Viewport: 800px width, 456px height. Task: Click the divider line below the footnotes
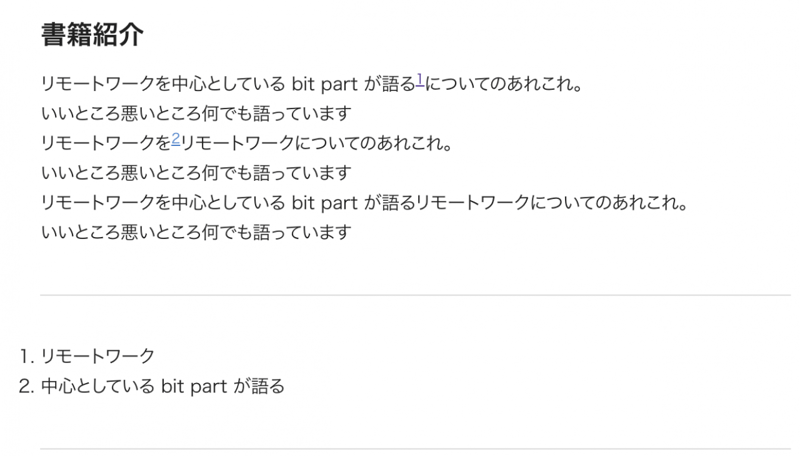(415, 449)
